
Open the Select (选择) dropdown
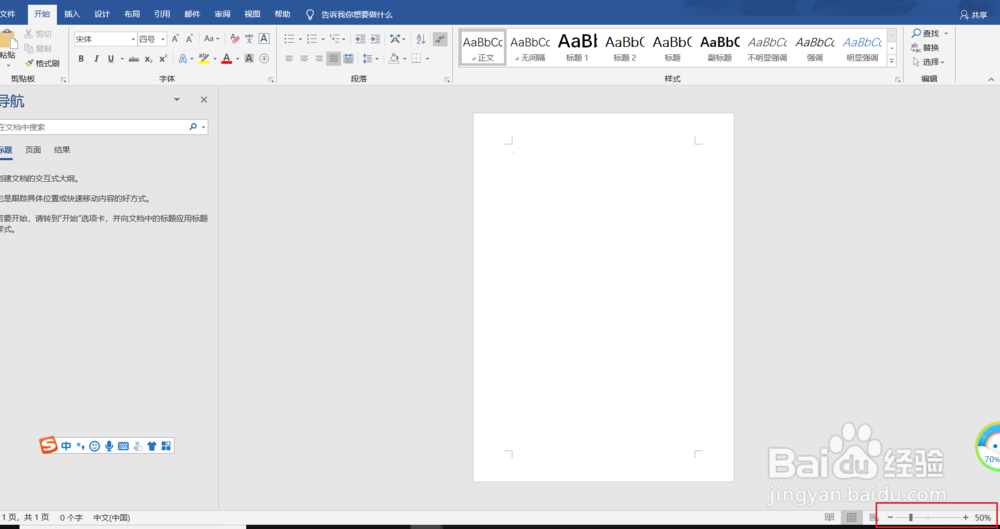[x=929, y=62]
